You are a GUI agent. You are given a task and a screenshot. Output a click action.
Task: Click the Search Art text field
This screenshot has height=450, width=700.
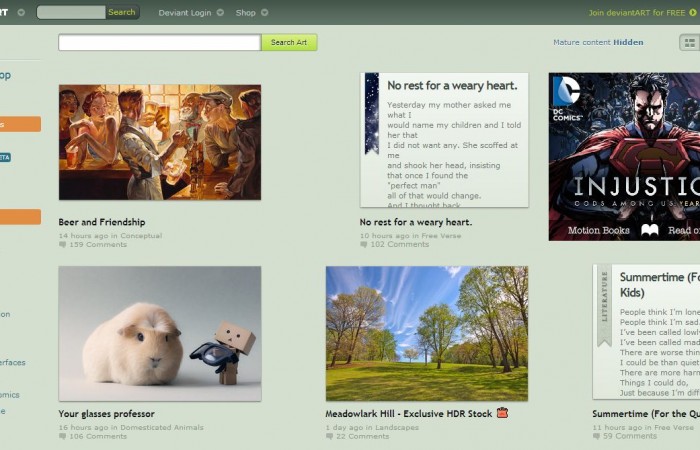tap(159, 42)
